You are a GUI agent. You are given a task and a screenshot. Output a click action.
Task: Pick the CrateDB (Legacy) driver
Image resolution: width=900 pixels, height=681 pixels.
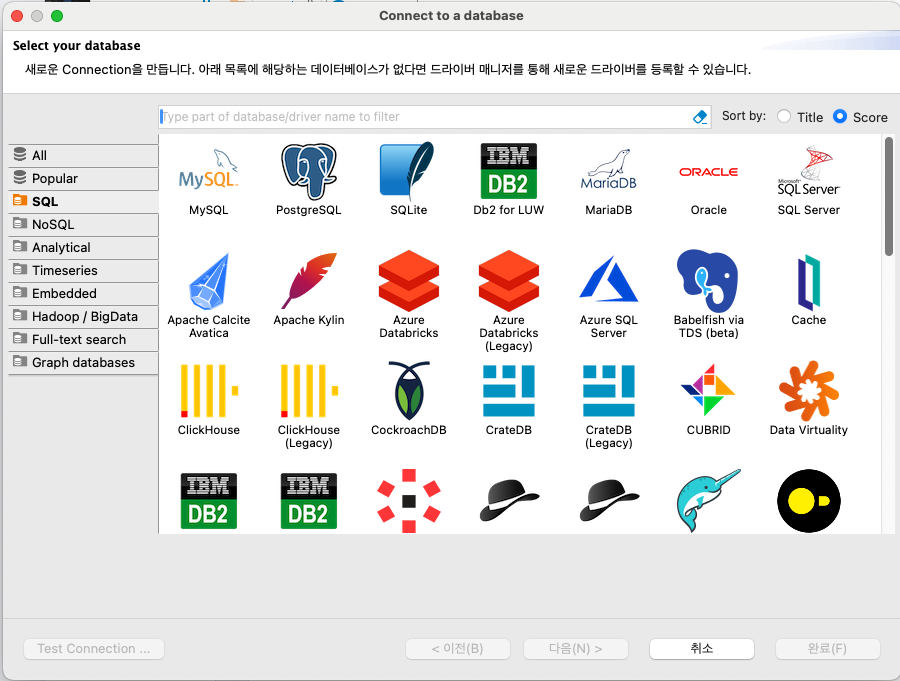608,390
